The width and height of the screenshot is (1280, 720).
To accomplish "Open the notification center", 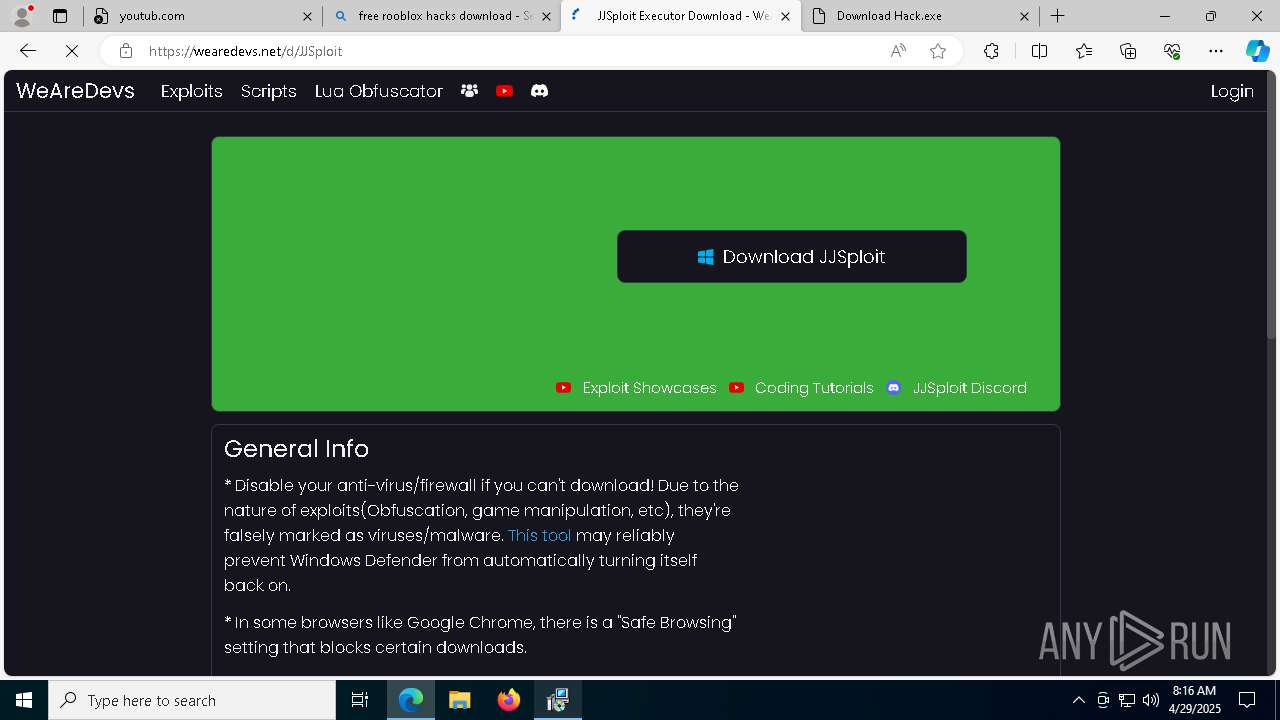I will coord(1247,700).
